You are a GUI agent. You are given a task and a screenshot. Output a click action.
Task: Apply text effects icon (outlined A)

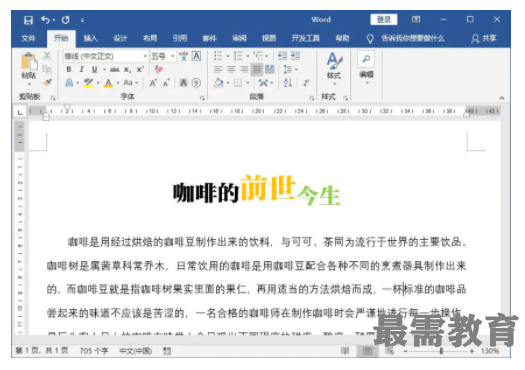(x=69, y=83)
